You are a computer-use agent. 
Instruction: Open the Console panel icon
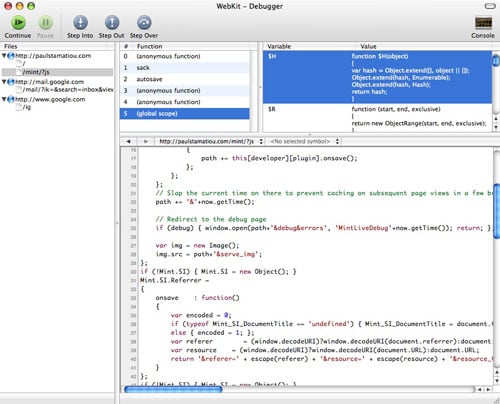click(483, 23)
